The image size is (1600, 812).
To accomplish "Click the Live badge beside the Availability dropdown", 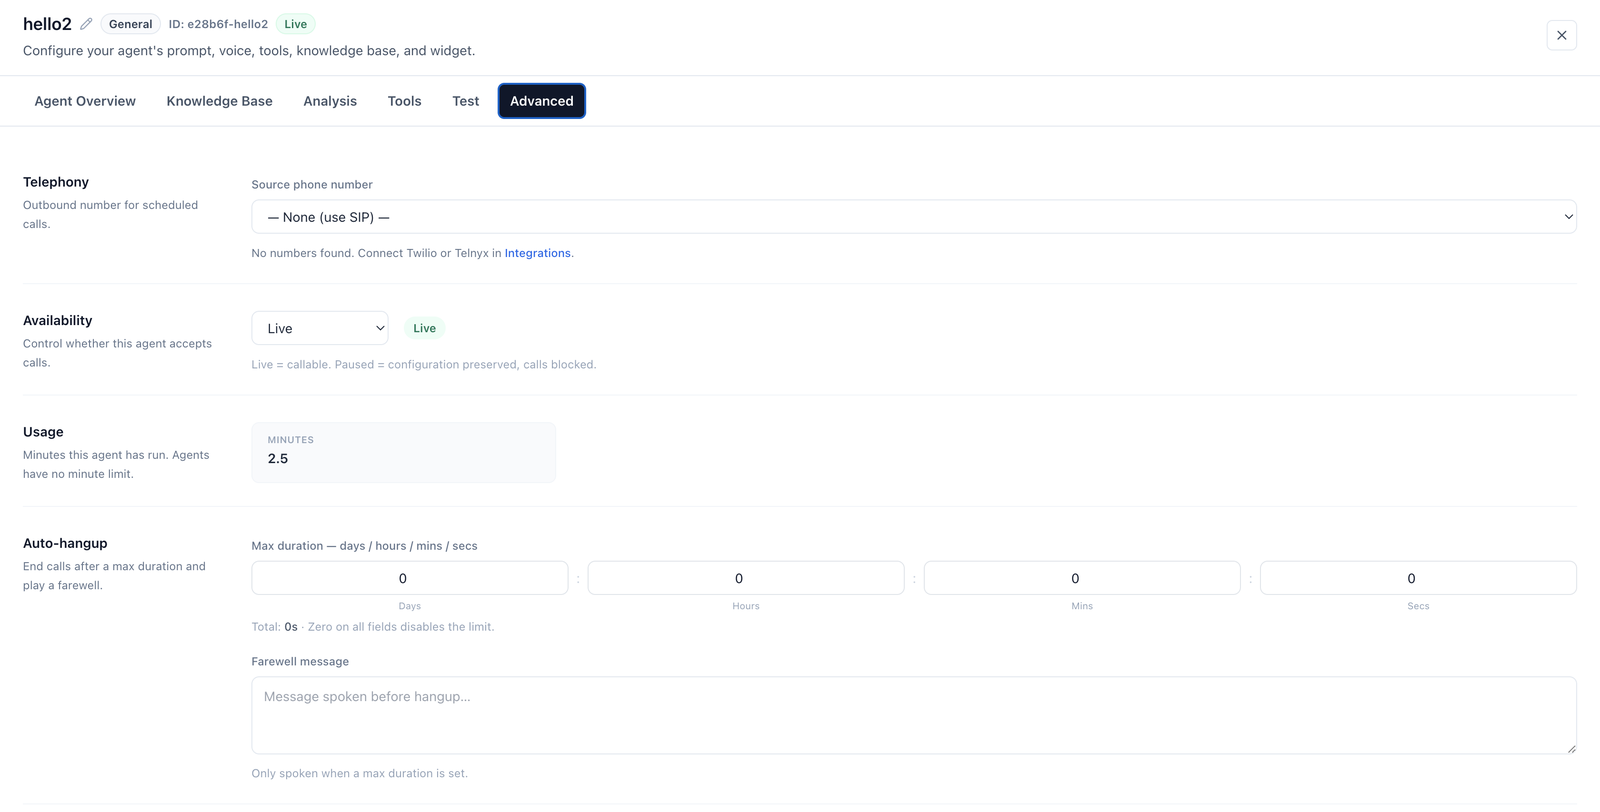I will (425, 328).
